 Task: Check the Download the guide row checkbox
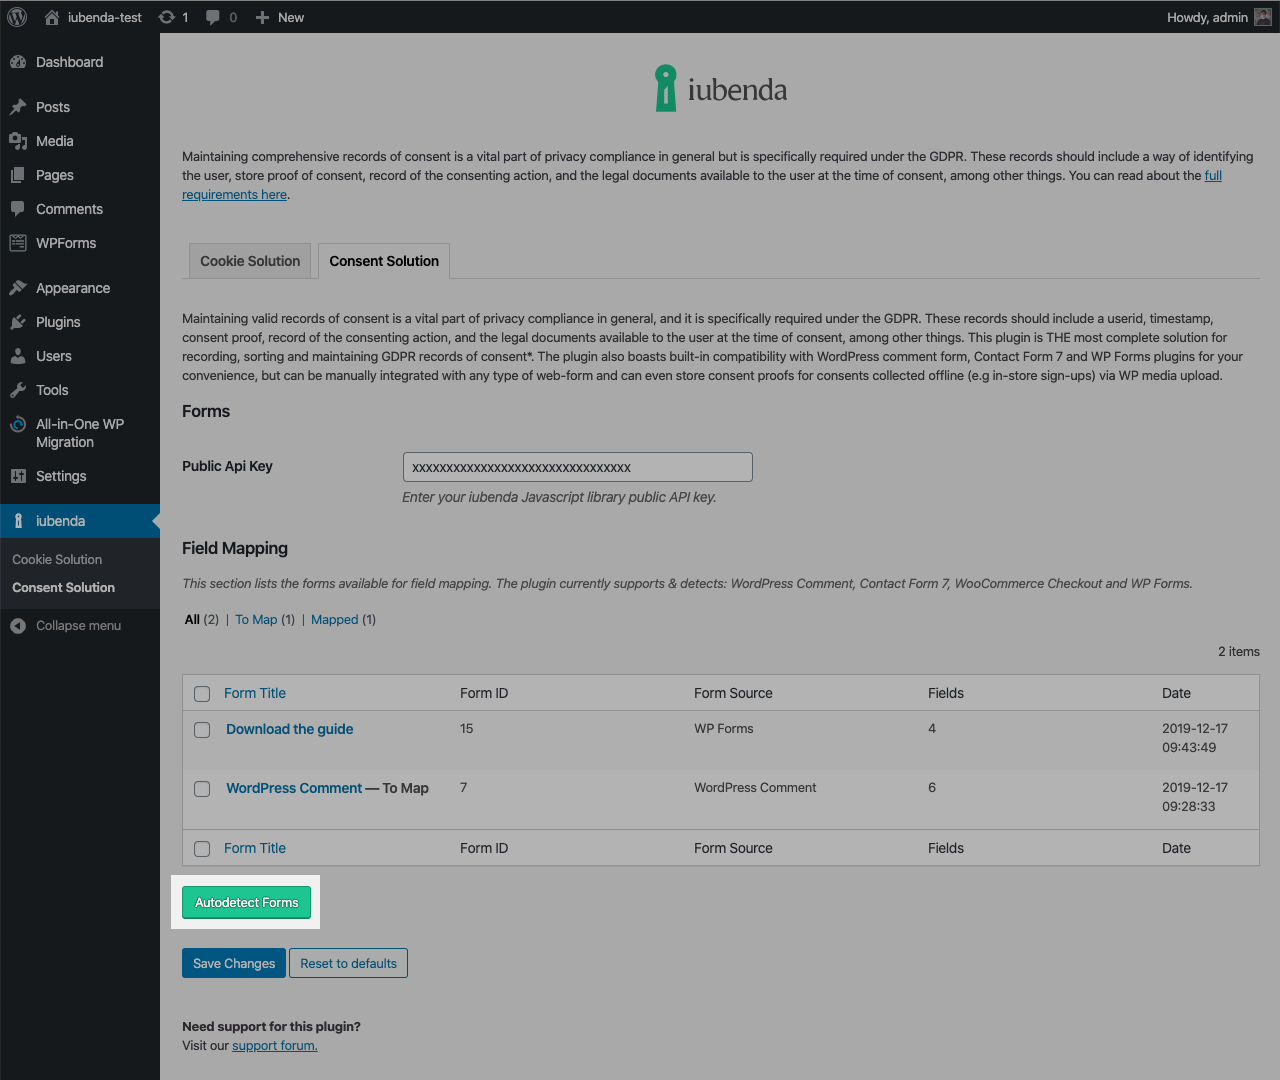(202, 729)
